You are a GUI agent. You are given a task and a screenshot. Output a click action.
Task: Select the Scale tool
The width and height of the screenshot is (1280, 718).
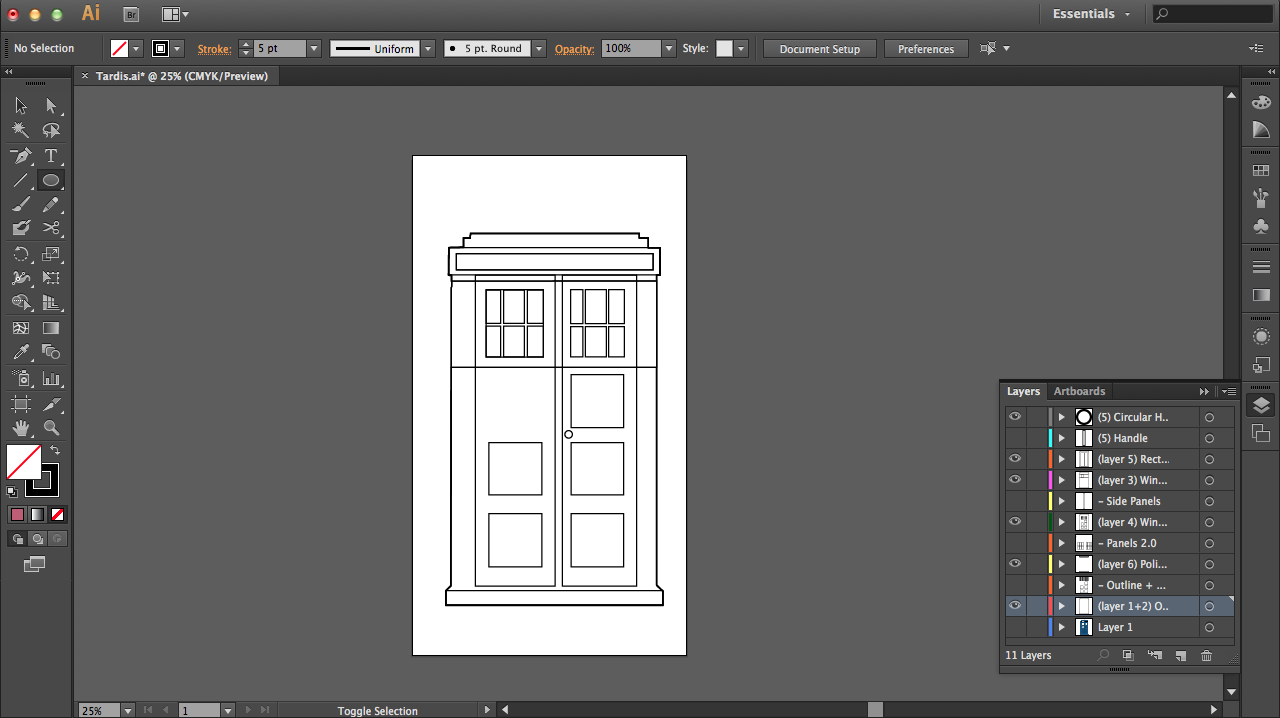(51, 254)
